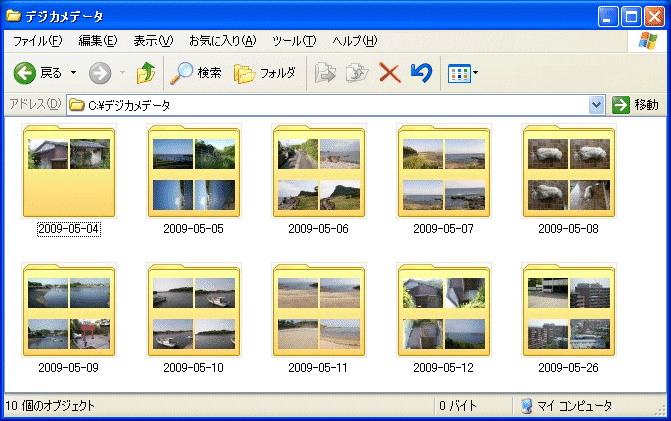Open the ツール(T) menu
This screenshot has height=421, width=671.
pos(294,41)
